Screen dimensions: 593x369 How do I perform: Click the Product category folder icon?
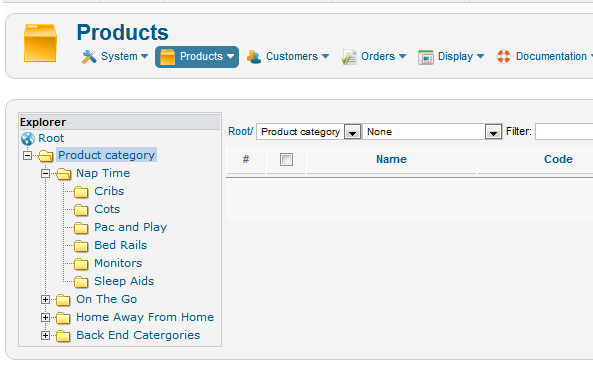point(46,155)
